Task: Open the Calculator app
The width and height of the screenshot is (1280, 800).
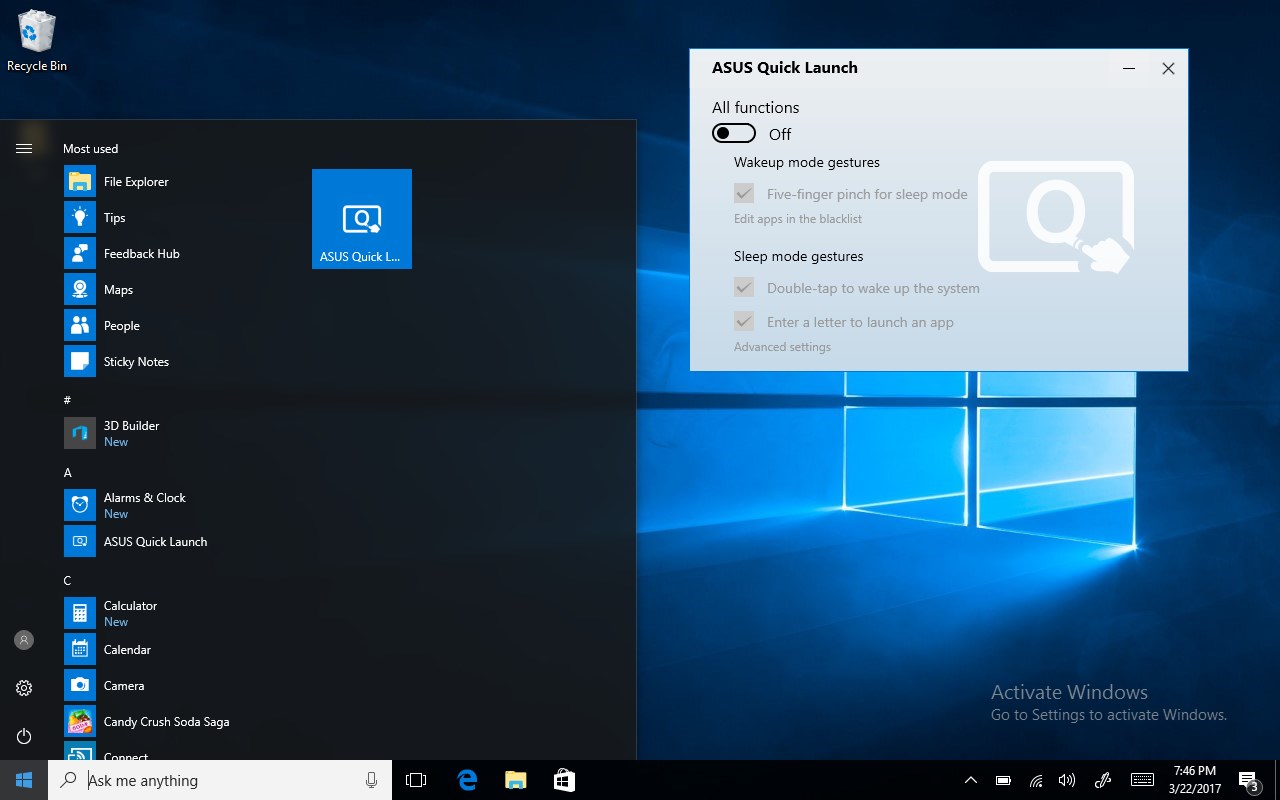Action: pos(130,606)
